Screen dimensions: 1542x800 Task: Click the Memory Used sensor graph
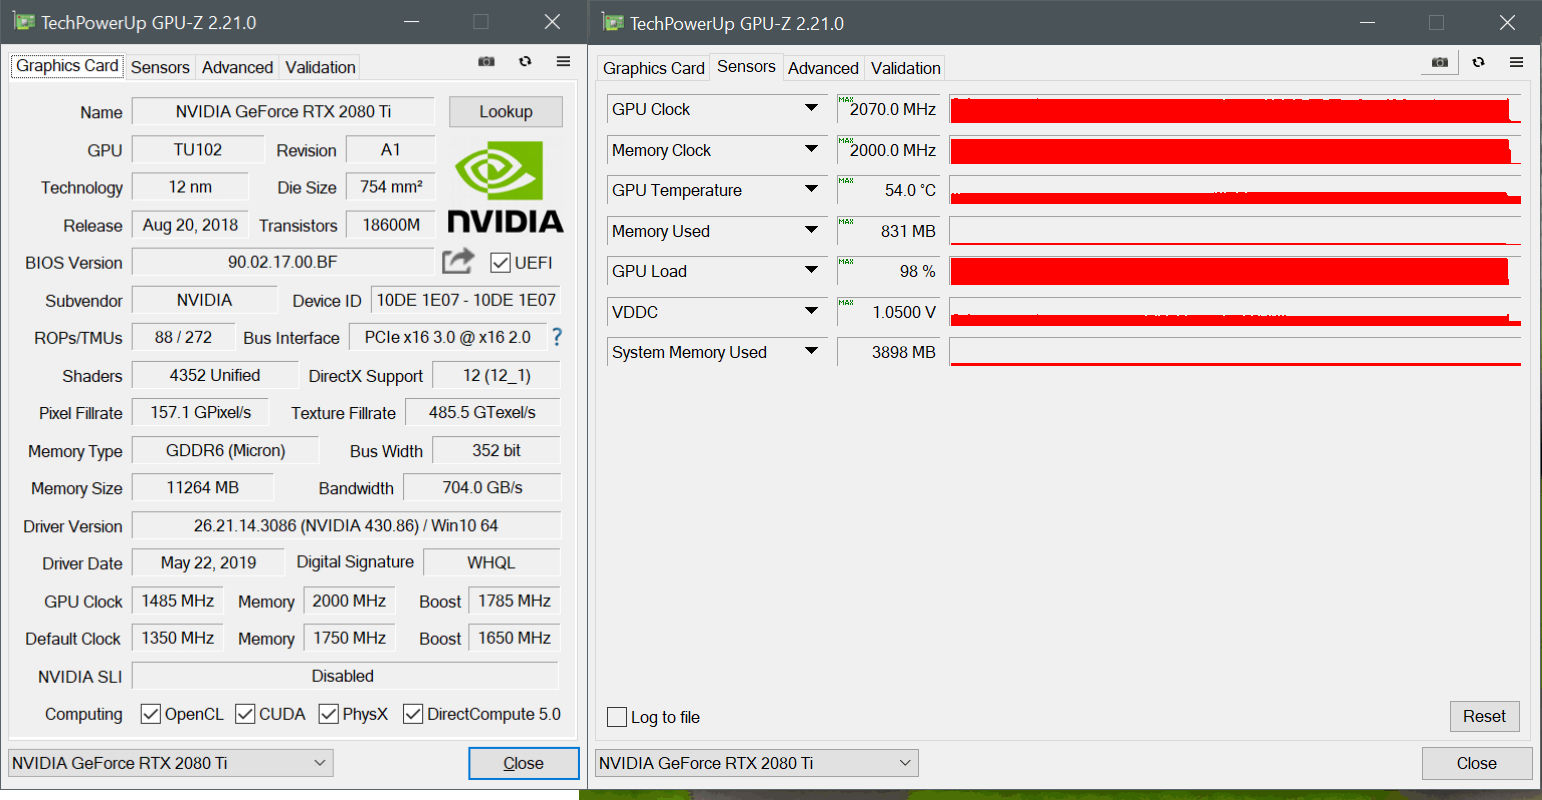coord(1235,231)
